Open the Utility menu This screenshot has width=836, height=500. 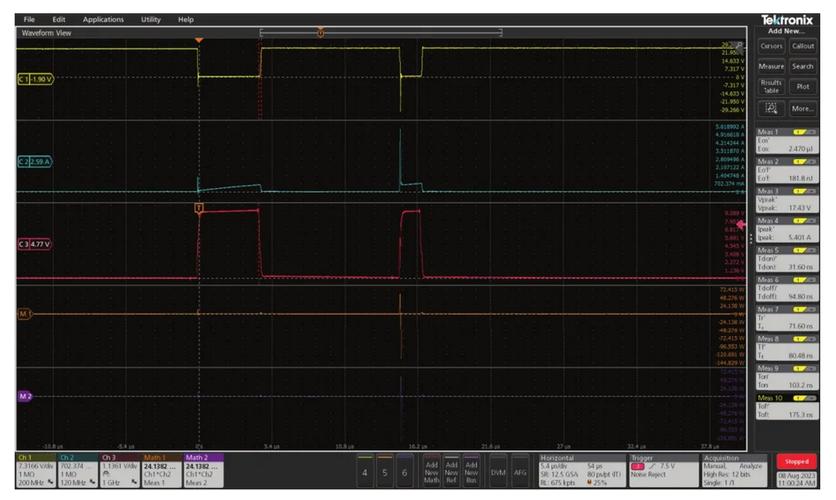pyautogui.click(x=150, y=19)
